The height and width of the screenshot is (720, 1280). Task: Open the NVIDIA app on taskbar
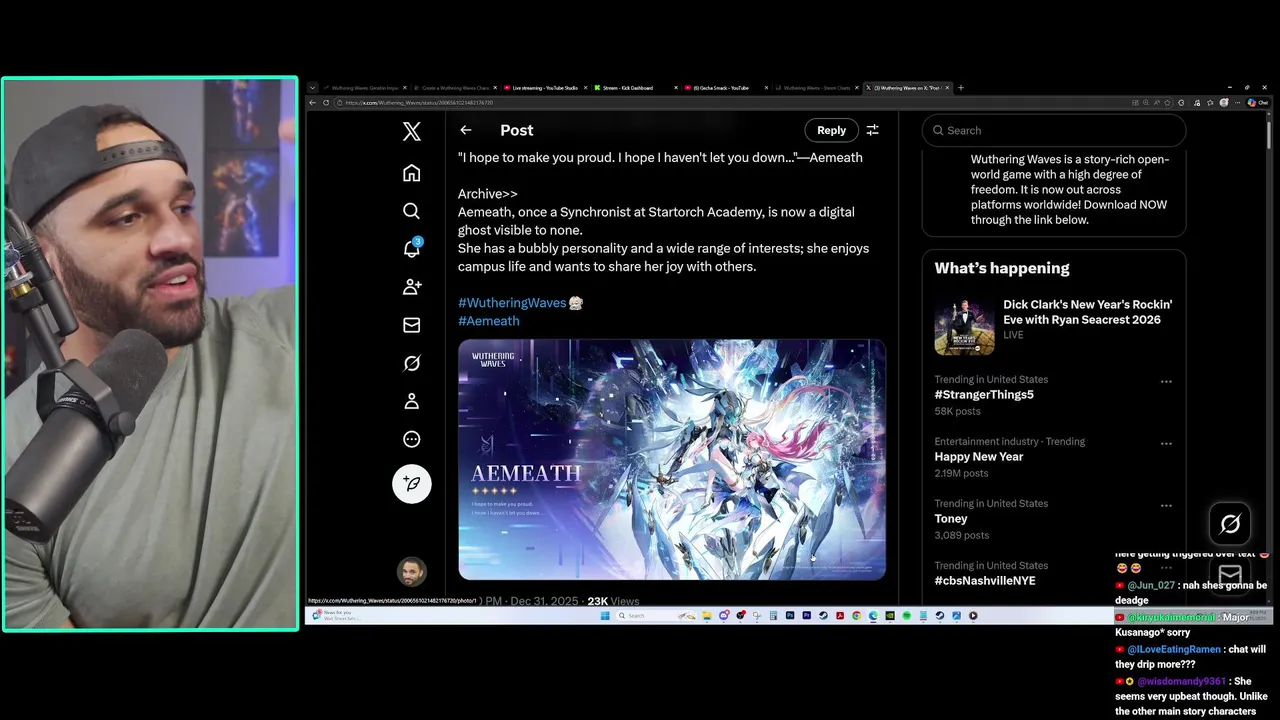coord(890,616)
